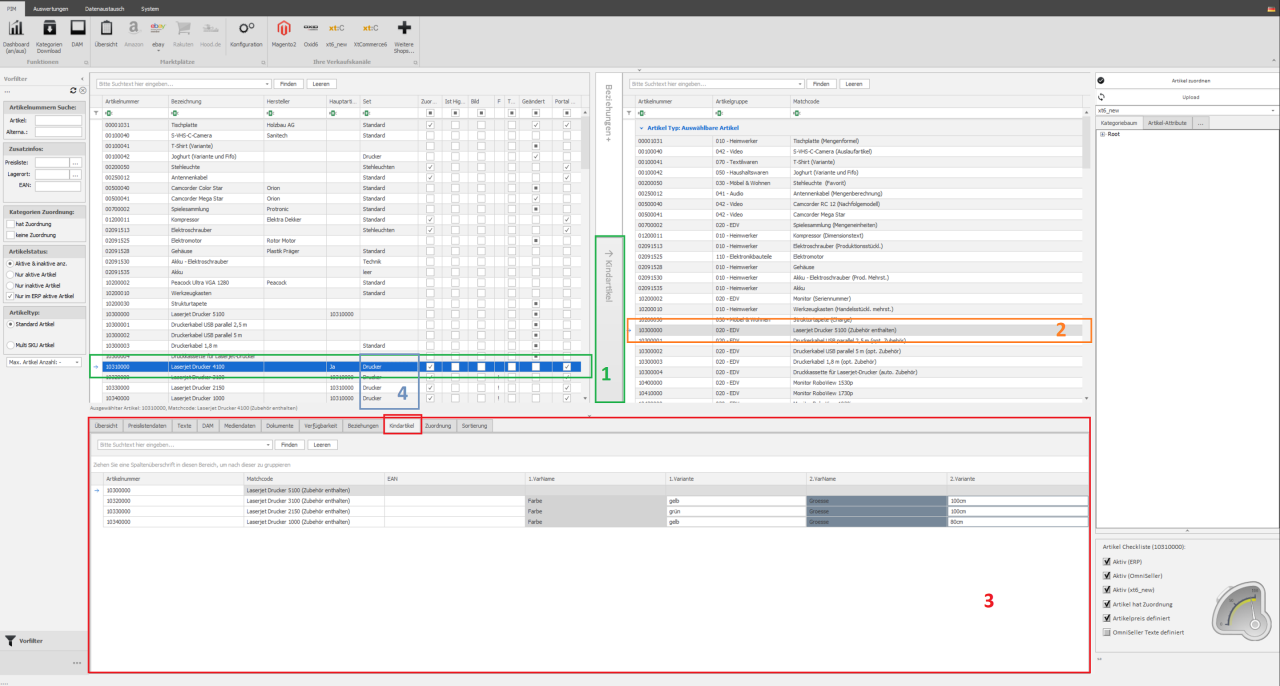Screen dimensions: 1280x686
Task: Click the 'Artikel zuordnen' button
Action: point(1190,80)
